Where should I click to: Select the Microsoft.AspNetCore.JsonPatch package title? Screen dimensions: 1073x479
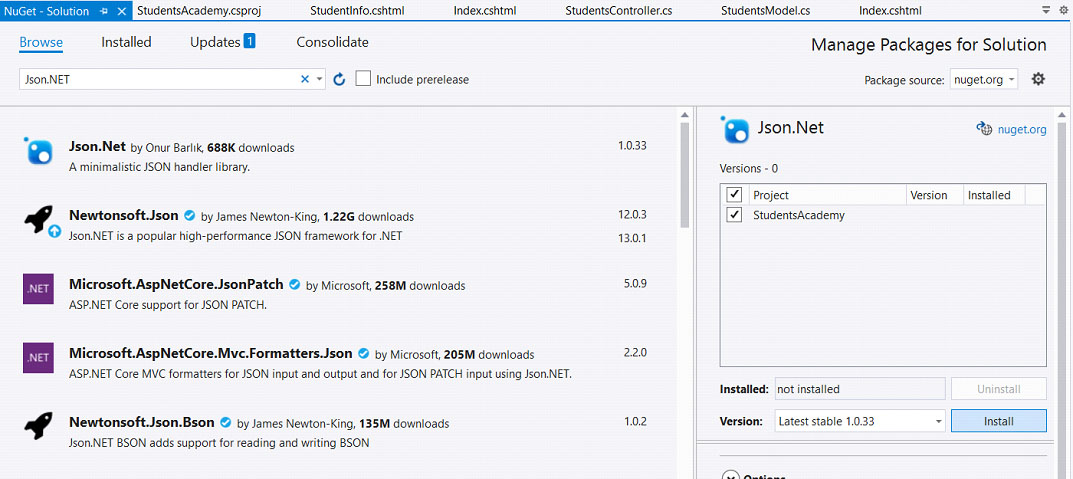176,285
